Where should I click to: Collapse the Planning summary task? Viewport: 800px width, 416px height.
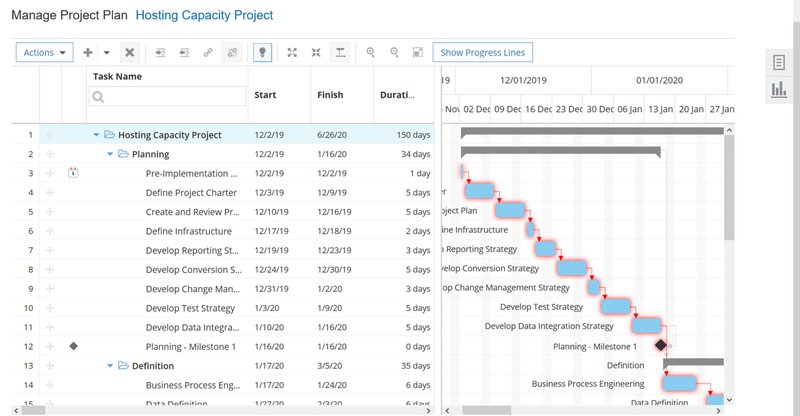pyautogui.click(x=111, y=154)
